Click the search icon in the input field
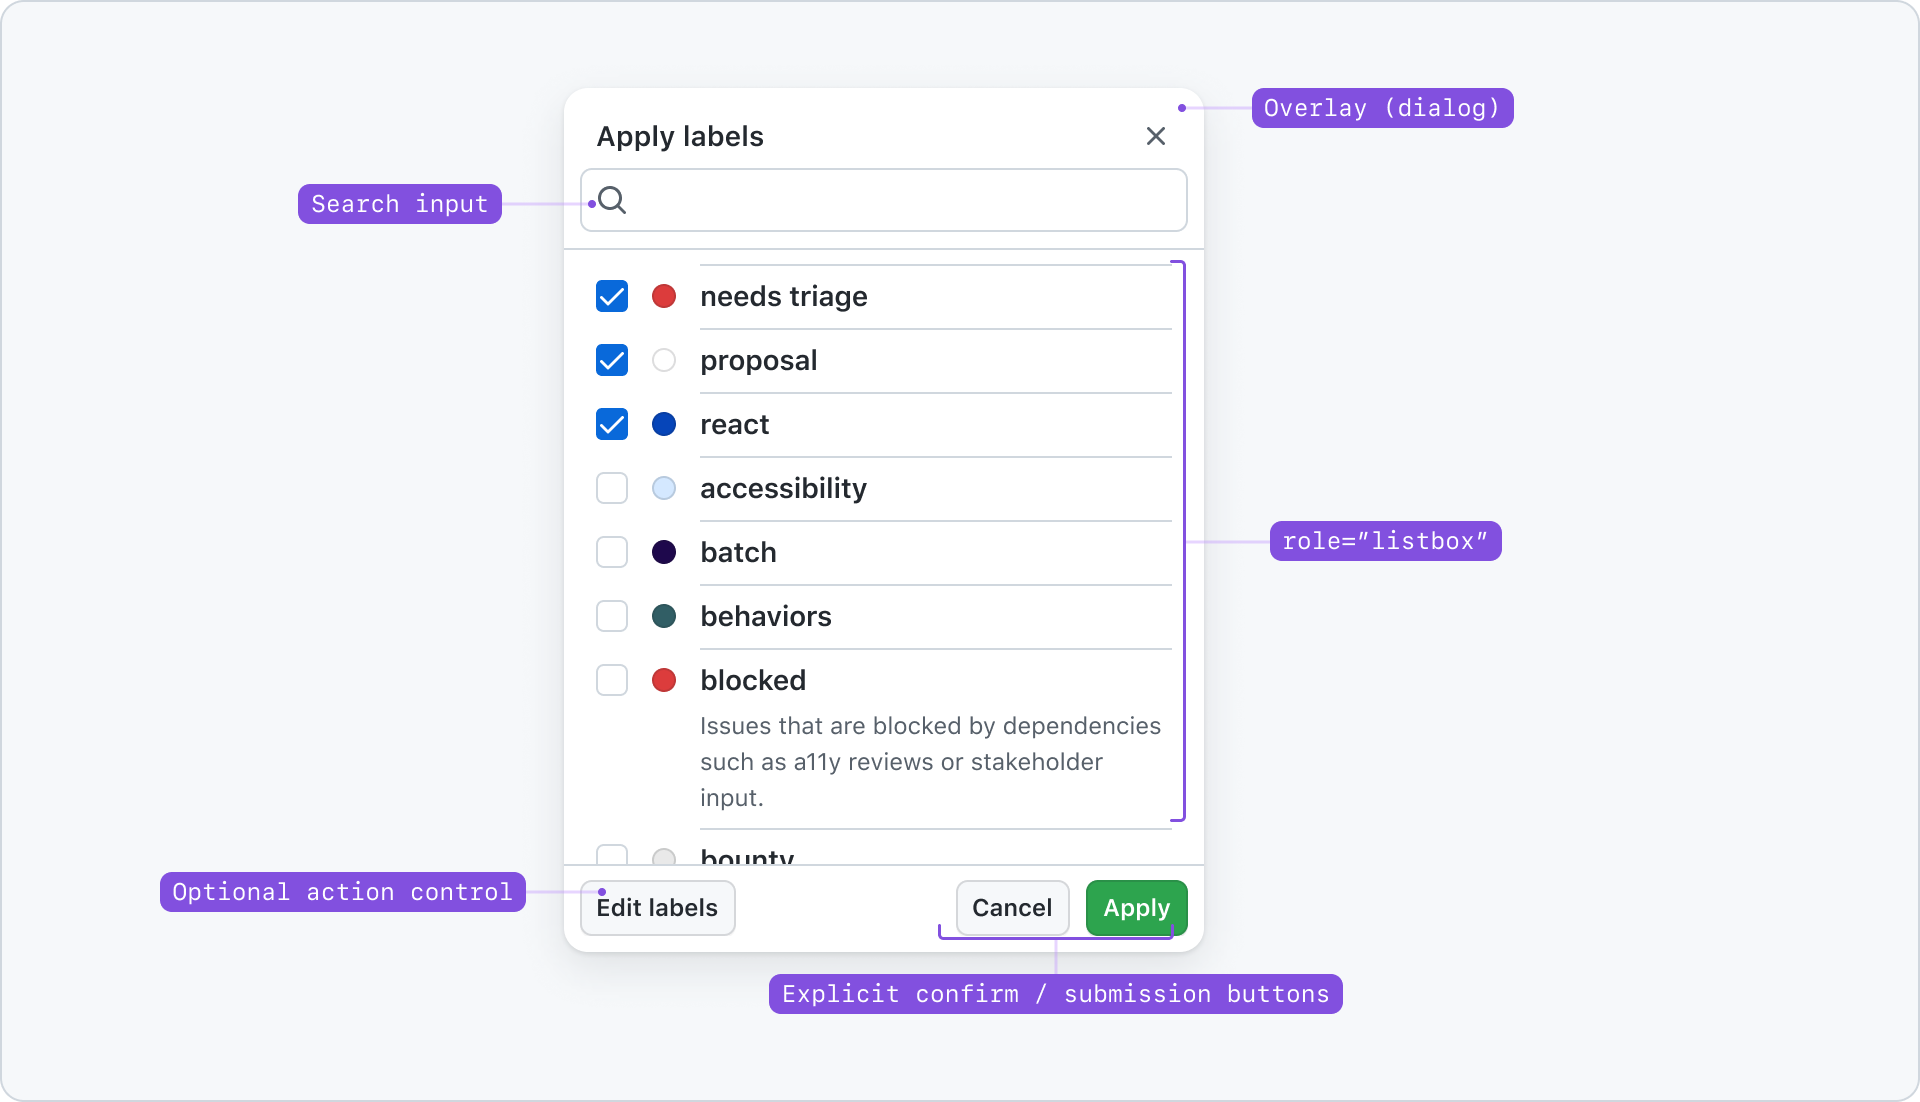 [609, 199]
